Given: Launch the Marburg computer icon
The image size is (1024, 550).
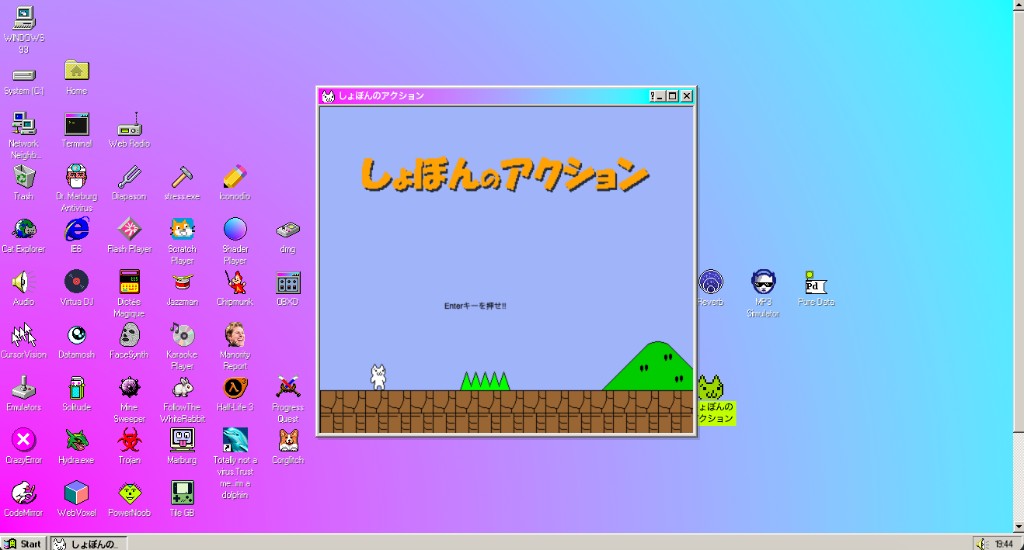Looking at the screenshot, I should pos(182,440).
